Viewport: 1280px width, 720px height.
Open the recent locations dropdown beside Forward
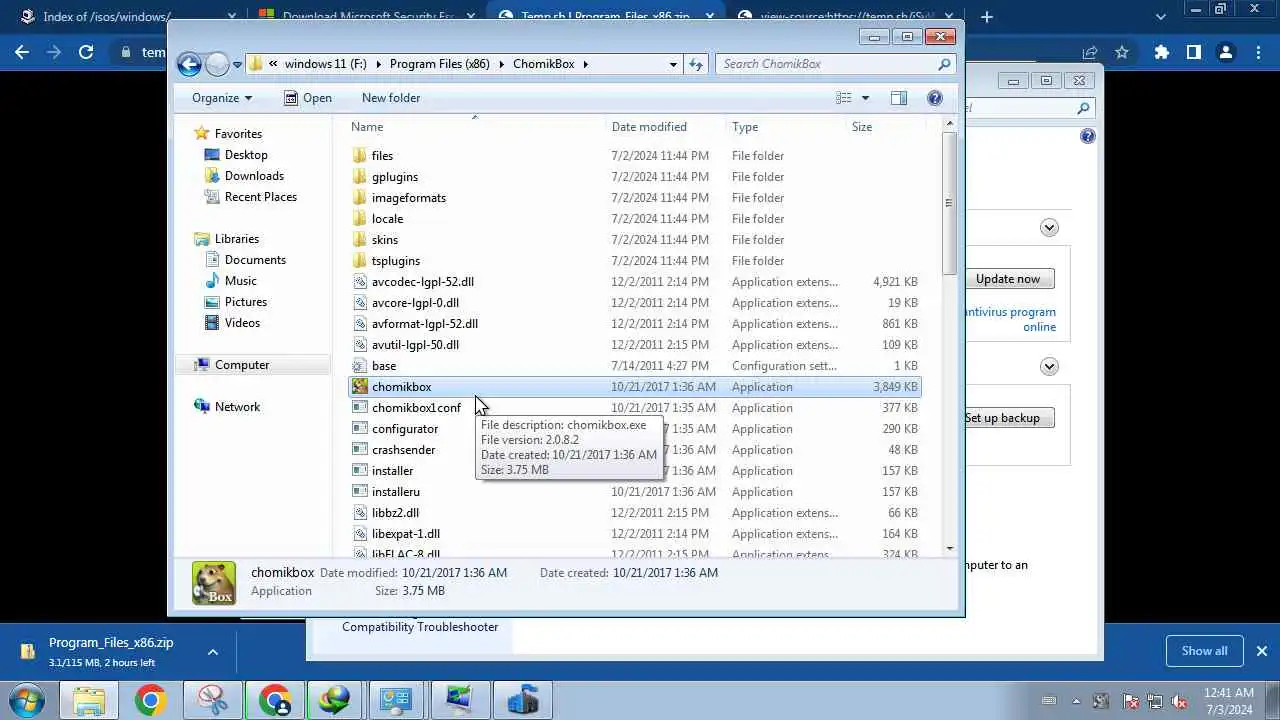237,64
